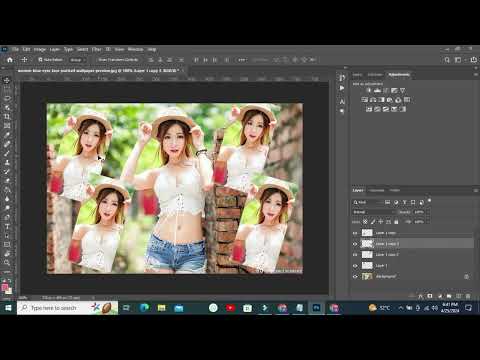Toggle lock all padlock
Viewport: 480px width, 360px height.
click(396, 222)
